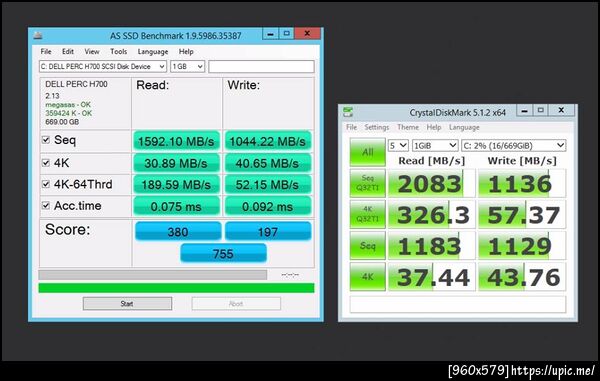
Task: Open the File menu in AS SSD Benchmark
Action: [46, 52]
